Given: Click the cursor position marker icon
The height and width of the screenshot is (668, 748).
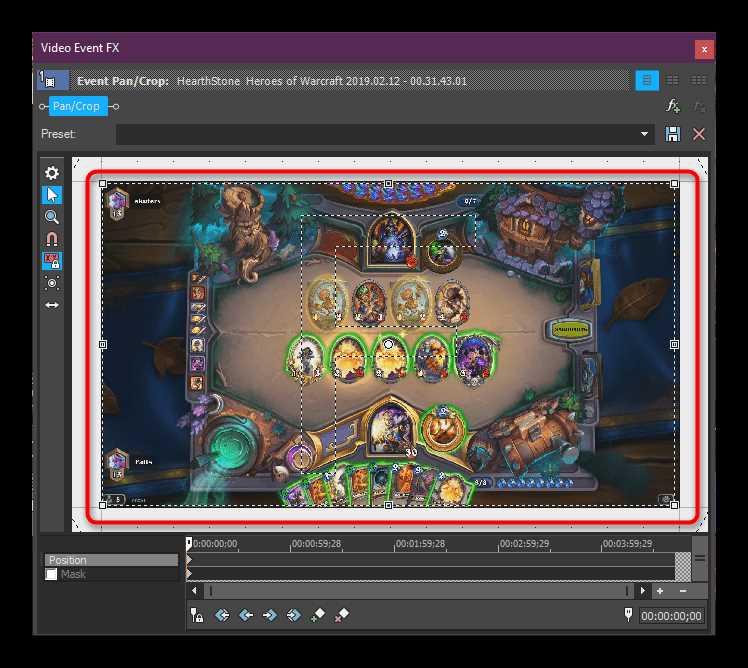Looking at the screenshot, I should point(628,615).
